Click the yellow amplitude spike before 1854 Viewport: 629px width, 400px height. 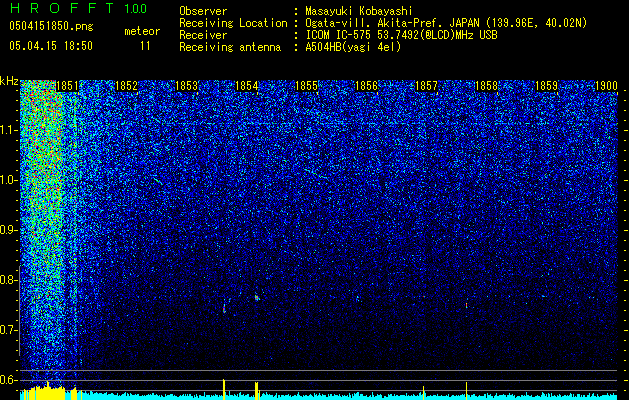tap(224, 389)
